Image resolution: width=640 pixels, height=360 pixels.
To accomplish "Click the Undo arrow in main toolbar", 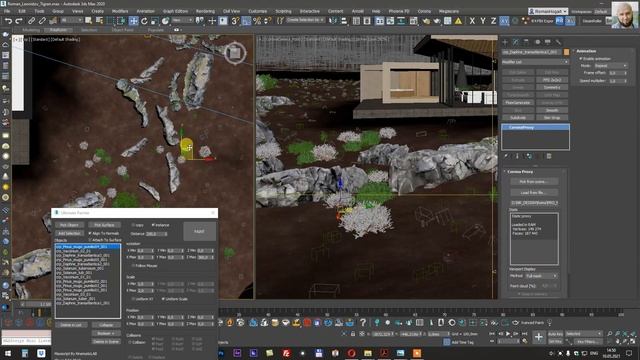I will click(x=8, y=20).
